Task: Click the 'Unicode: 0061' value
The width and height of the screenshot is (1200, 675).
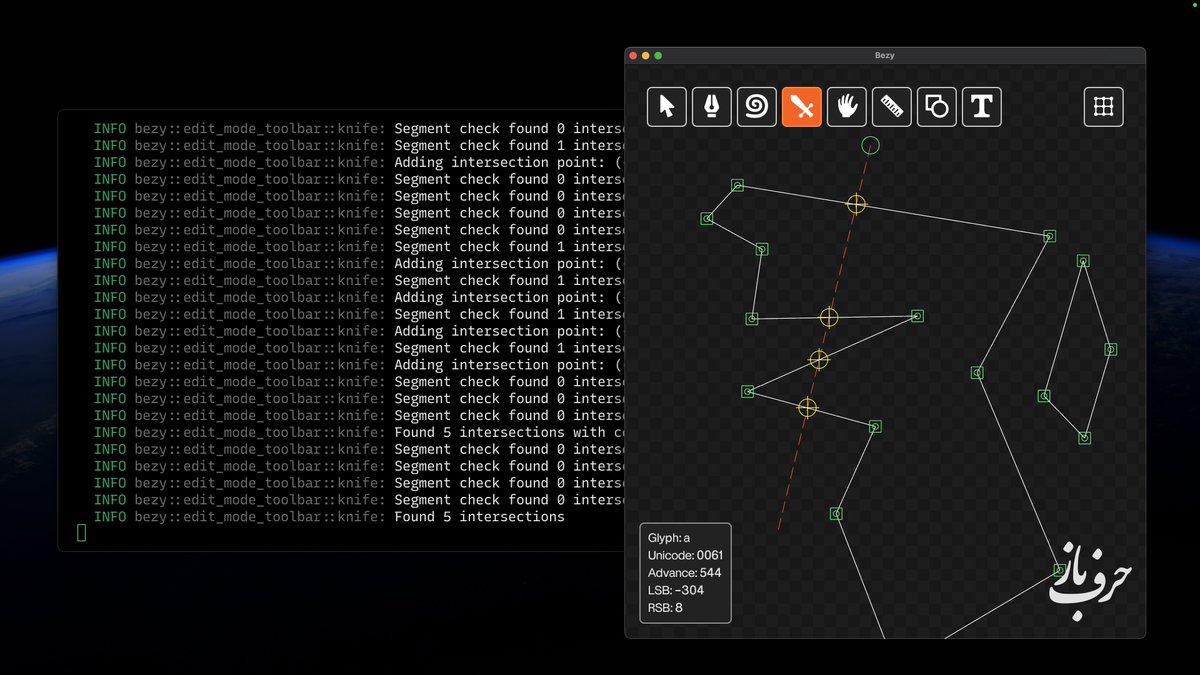Action: pyautogui.click(x=685, y=555)
